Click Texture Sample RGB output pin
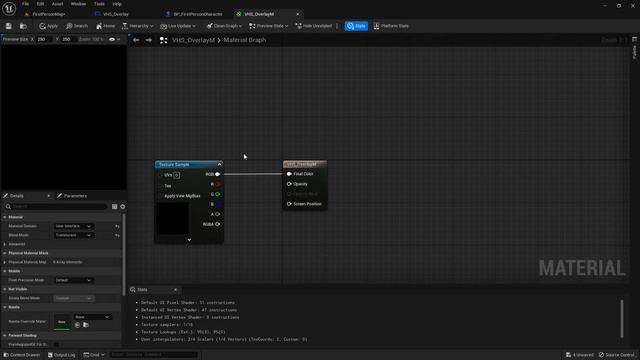This screenshot has width=640, height=360. tap(218, 174)
